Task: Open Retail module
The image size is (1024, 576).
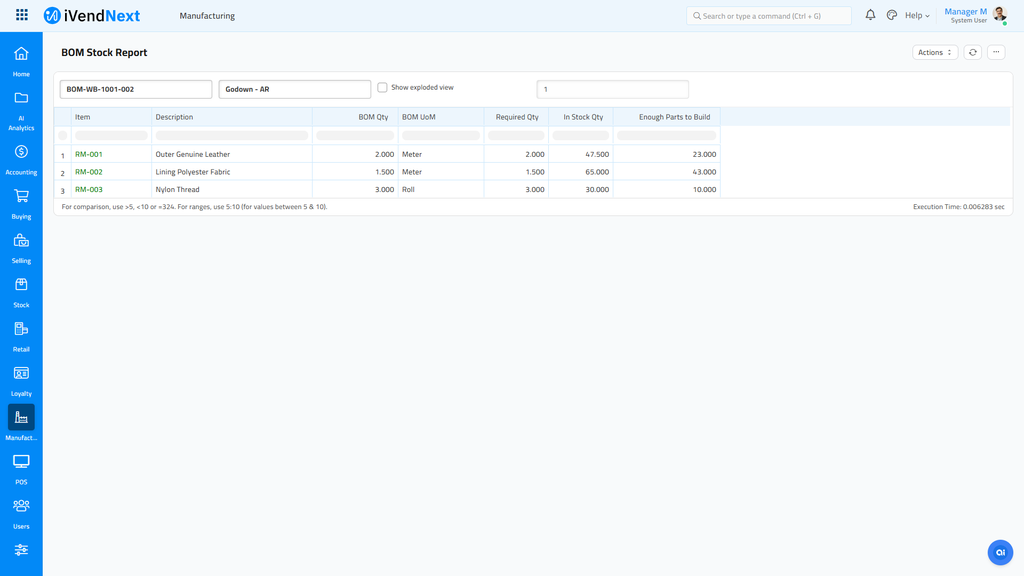Action: [21, 337]
